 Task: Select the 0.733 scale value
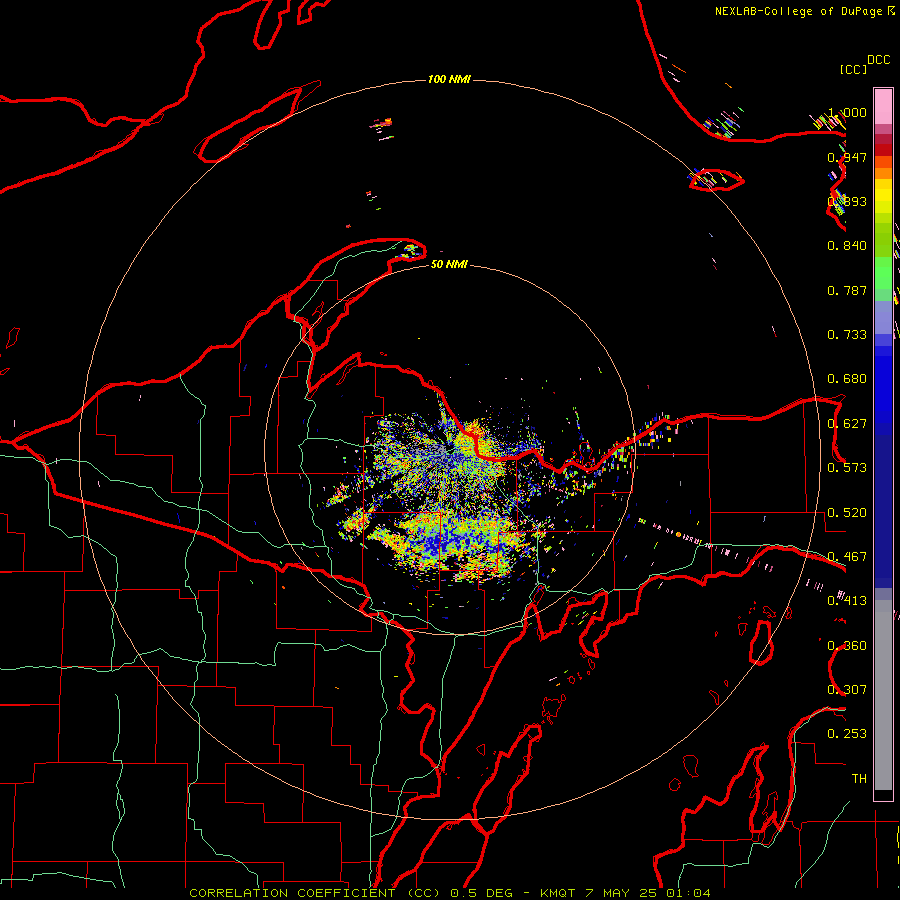[x=847, y=335]
